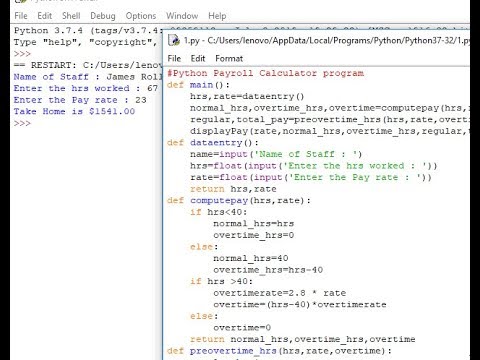Viewport: 480px width, 360px height.
Task: Click the 'def computepay(hrs,rate):' line
Action: click(238, 201)
